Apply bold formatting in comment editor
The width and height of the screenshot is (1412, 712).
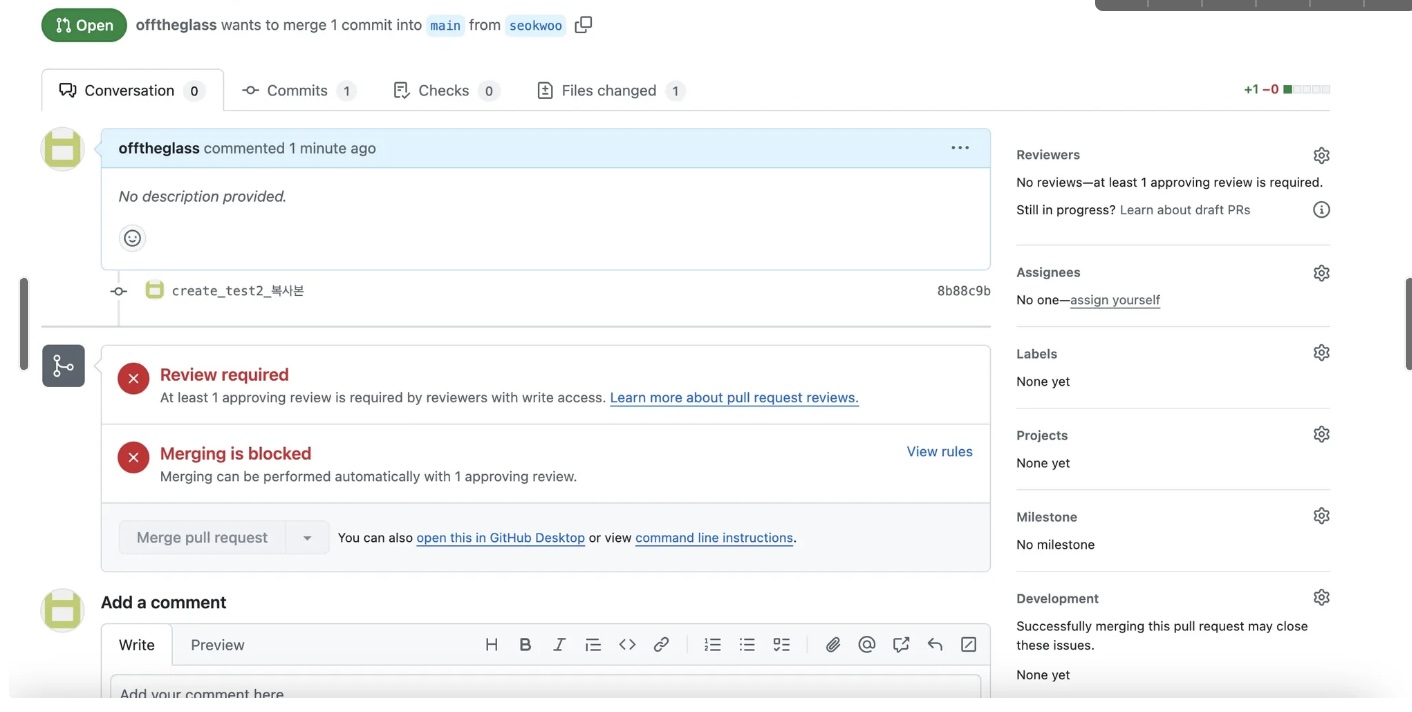[x=525, y=645]
